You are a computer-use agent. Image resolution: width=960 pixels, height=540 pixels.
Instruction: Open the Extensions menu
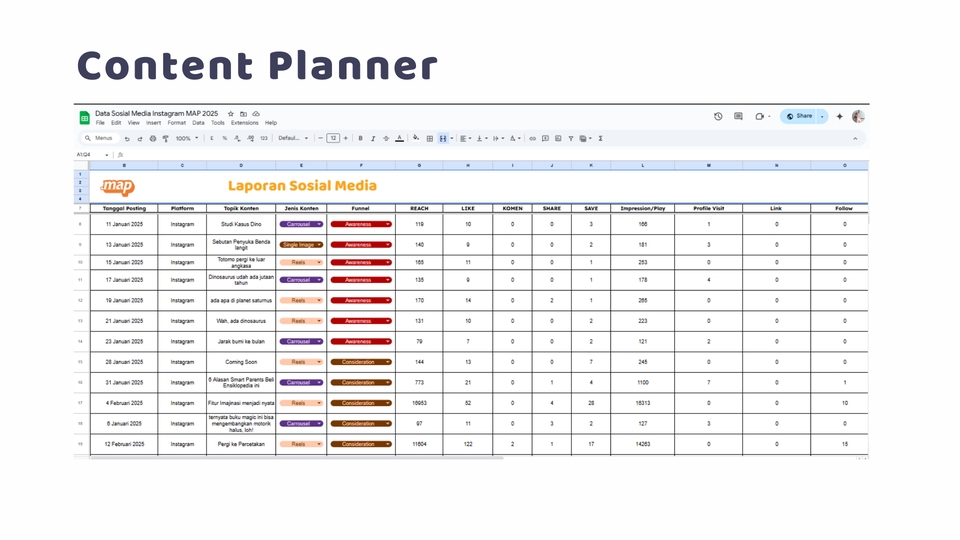[x=244, y=123]
